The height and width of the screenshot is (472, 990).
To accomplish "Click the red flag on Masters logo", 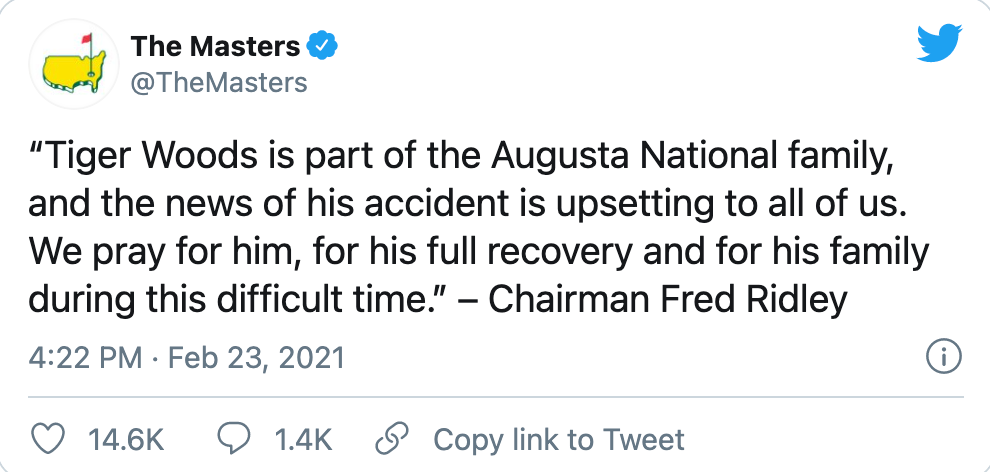I will tap(88, 42).
